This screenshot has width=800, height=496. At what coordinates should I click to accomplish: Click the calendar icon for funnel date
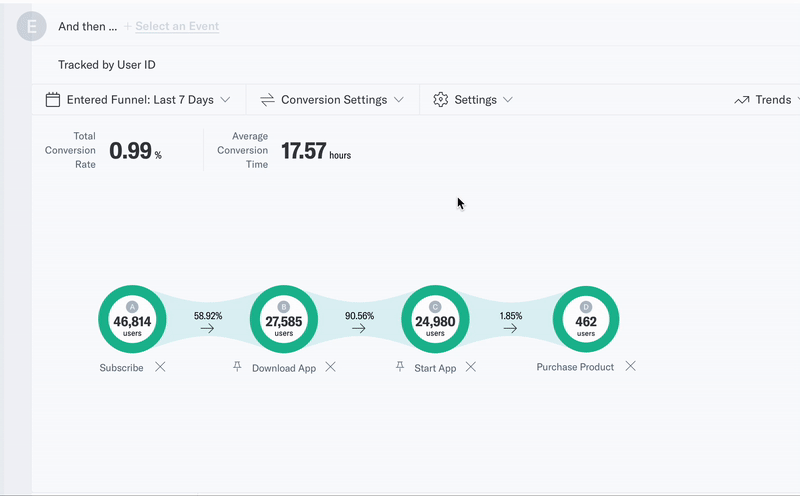53,100
